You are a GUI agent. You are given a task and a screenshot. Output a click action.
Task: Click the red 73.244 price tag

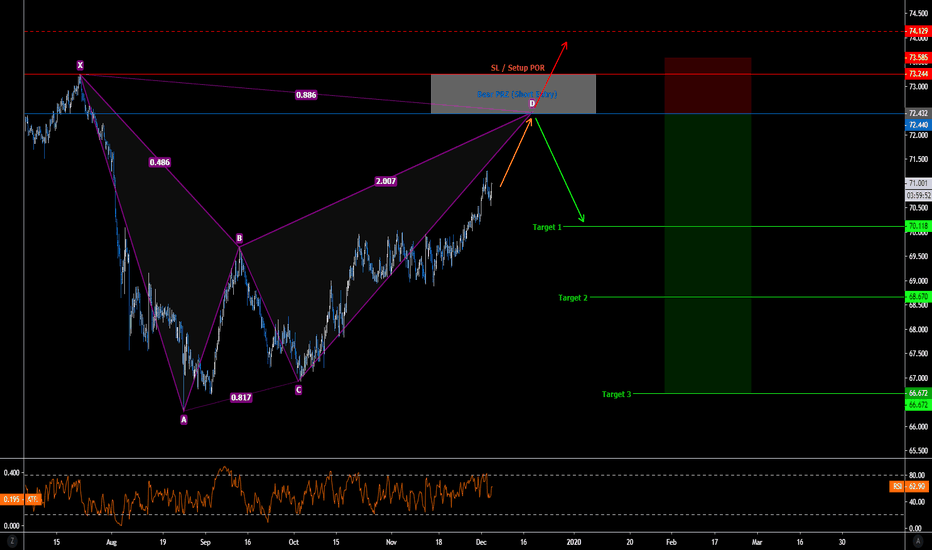917,74
